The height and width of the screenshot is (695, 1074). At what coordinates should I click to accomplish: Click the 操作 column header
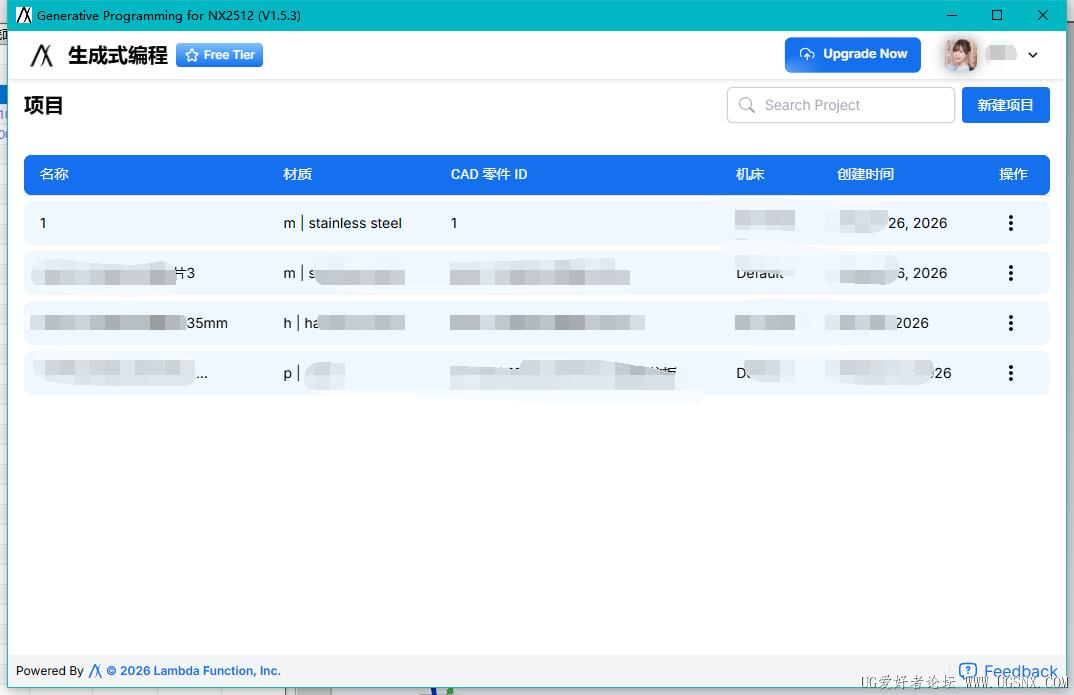(x=1013, y=174)
